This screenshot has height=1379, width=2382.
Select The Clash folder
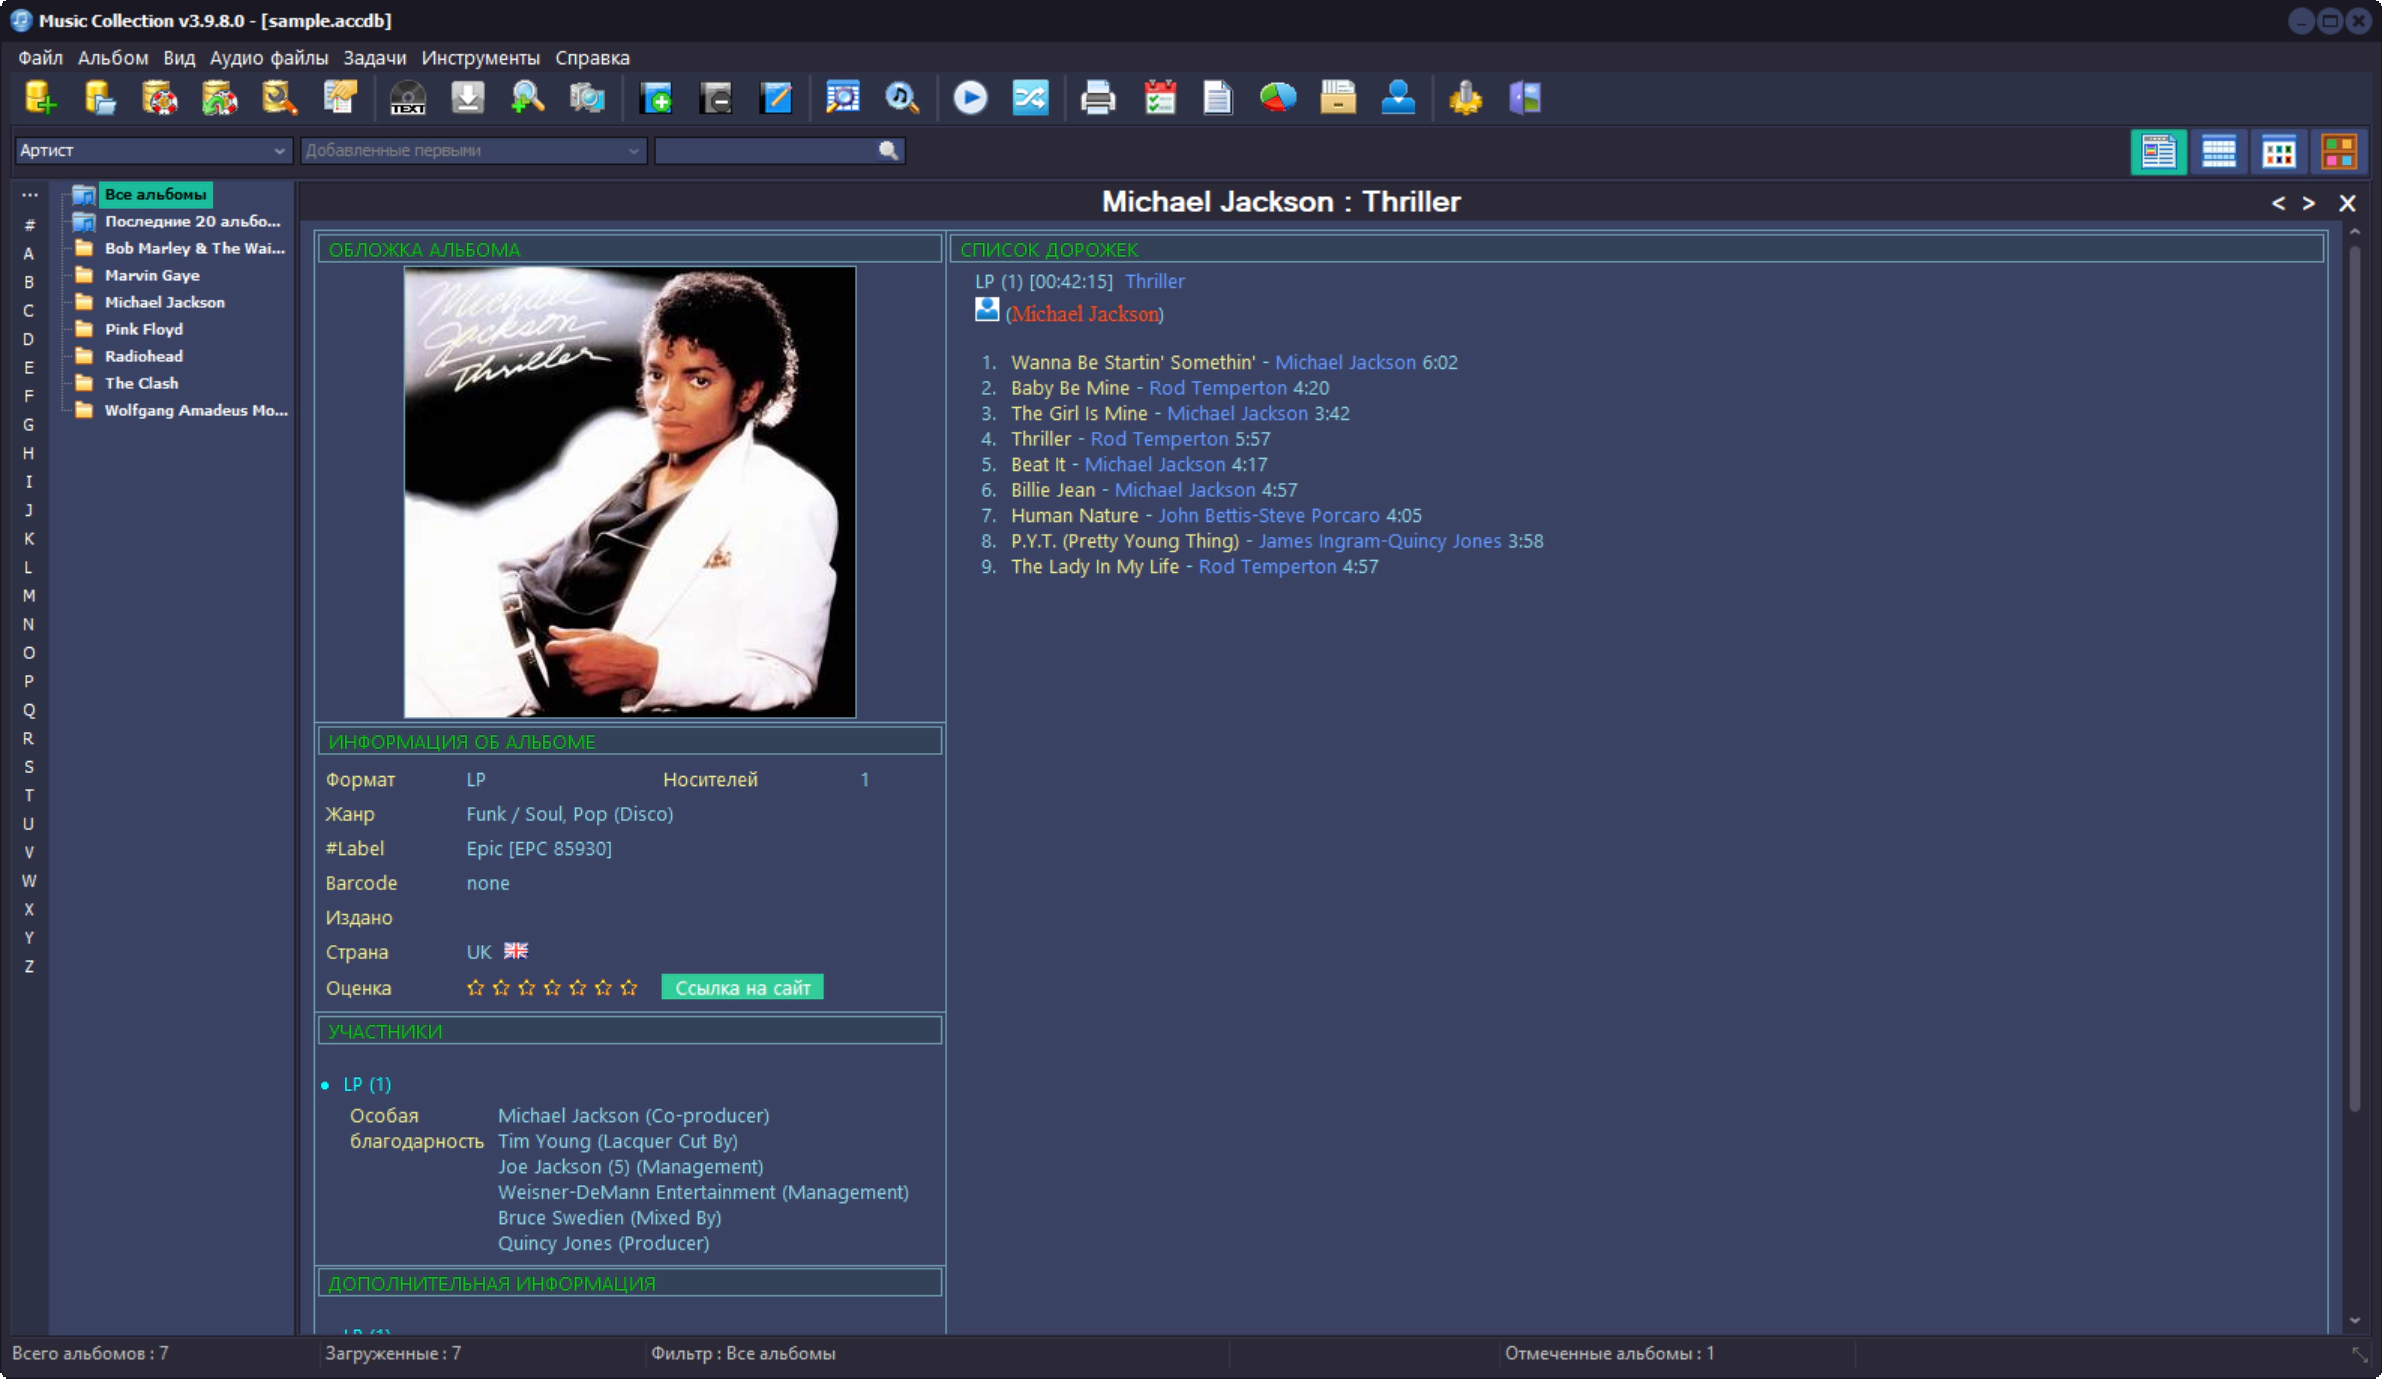coord(142,383)
